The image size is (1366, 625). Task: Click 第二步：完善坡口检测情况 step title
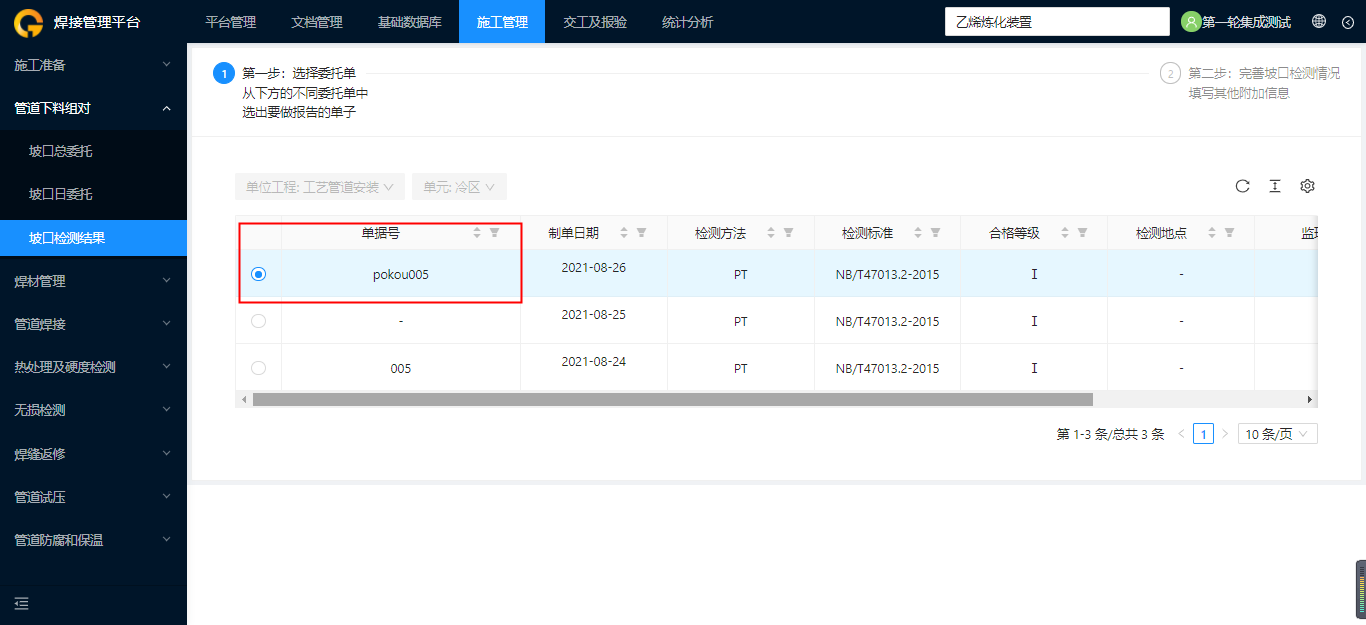tap(1264, 73)
